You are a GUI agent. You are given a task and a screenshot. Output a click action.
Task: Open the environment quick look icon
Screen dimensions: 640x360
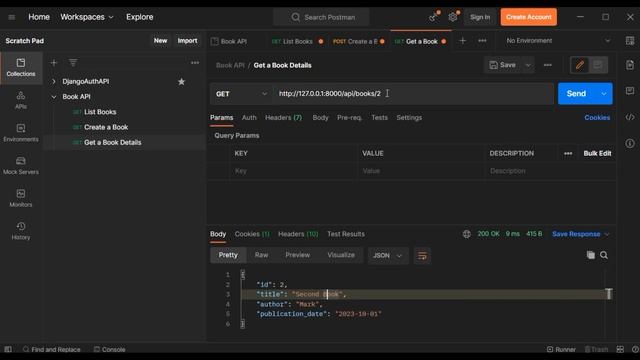tap(630, 41)
